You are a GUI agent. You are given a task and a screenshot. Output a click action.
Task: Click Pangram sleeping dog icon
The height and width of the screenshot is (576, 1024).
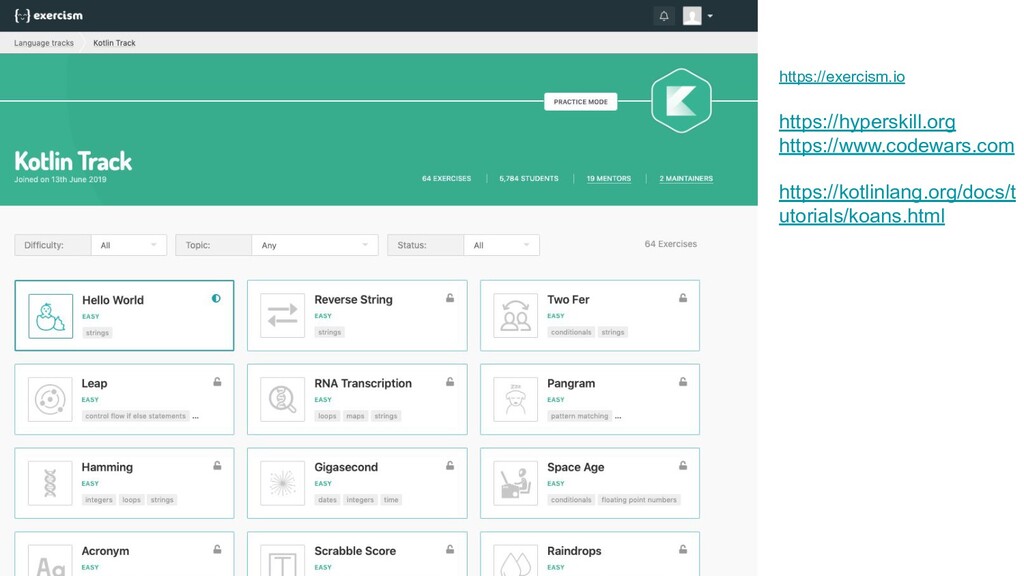tap(515, 399)
